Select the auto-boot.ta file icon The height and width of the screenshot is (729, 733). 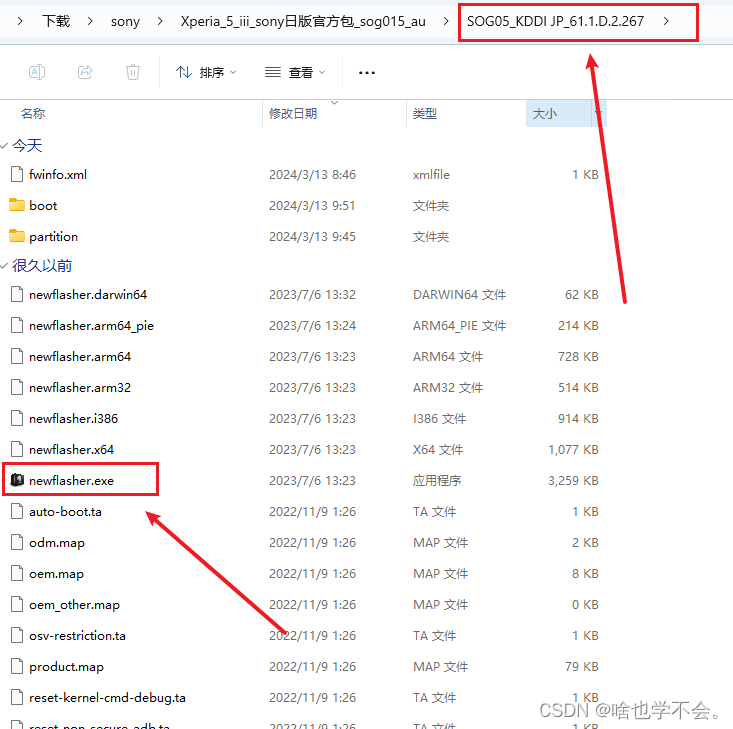tap(17, 512)
